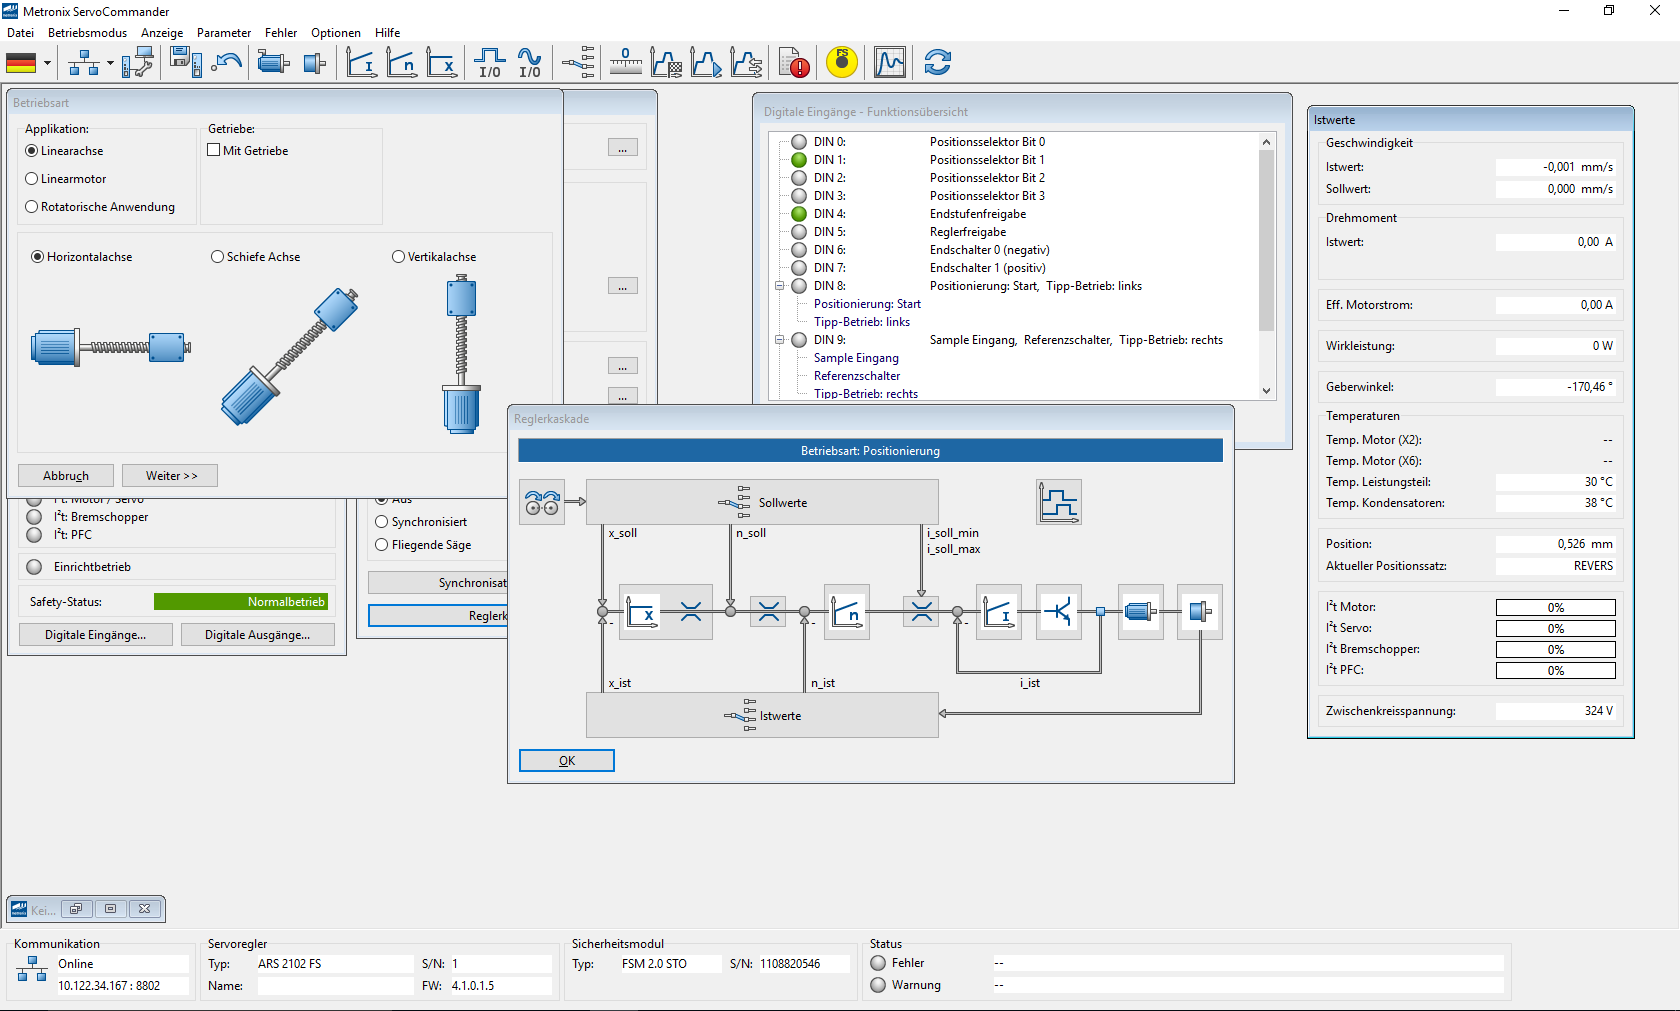Open the Parameter menu
This screenshot has height=1011, width=1680.
[224, 33]
